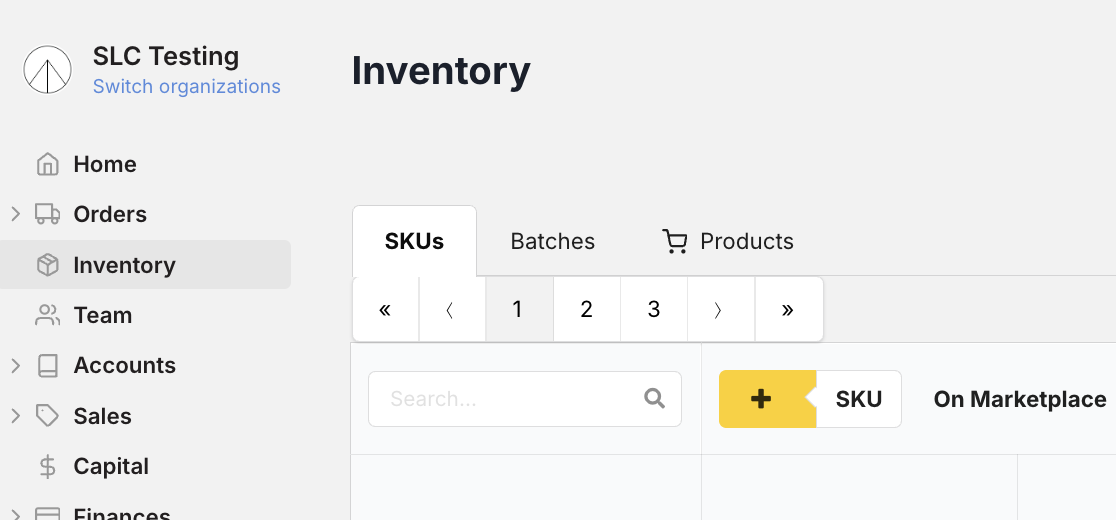
Task: Go to page 2 of results
Action: tap(586, 310)
